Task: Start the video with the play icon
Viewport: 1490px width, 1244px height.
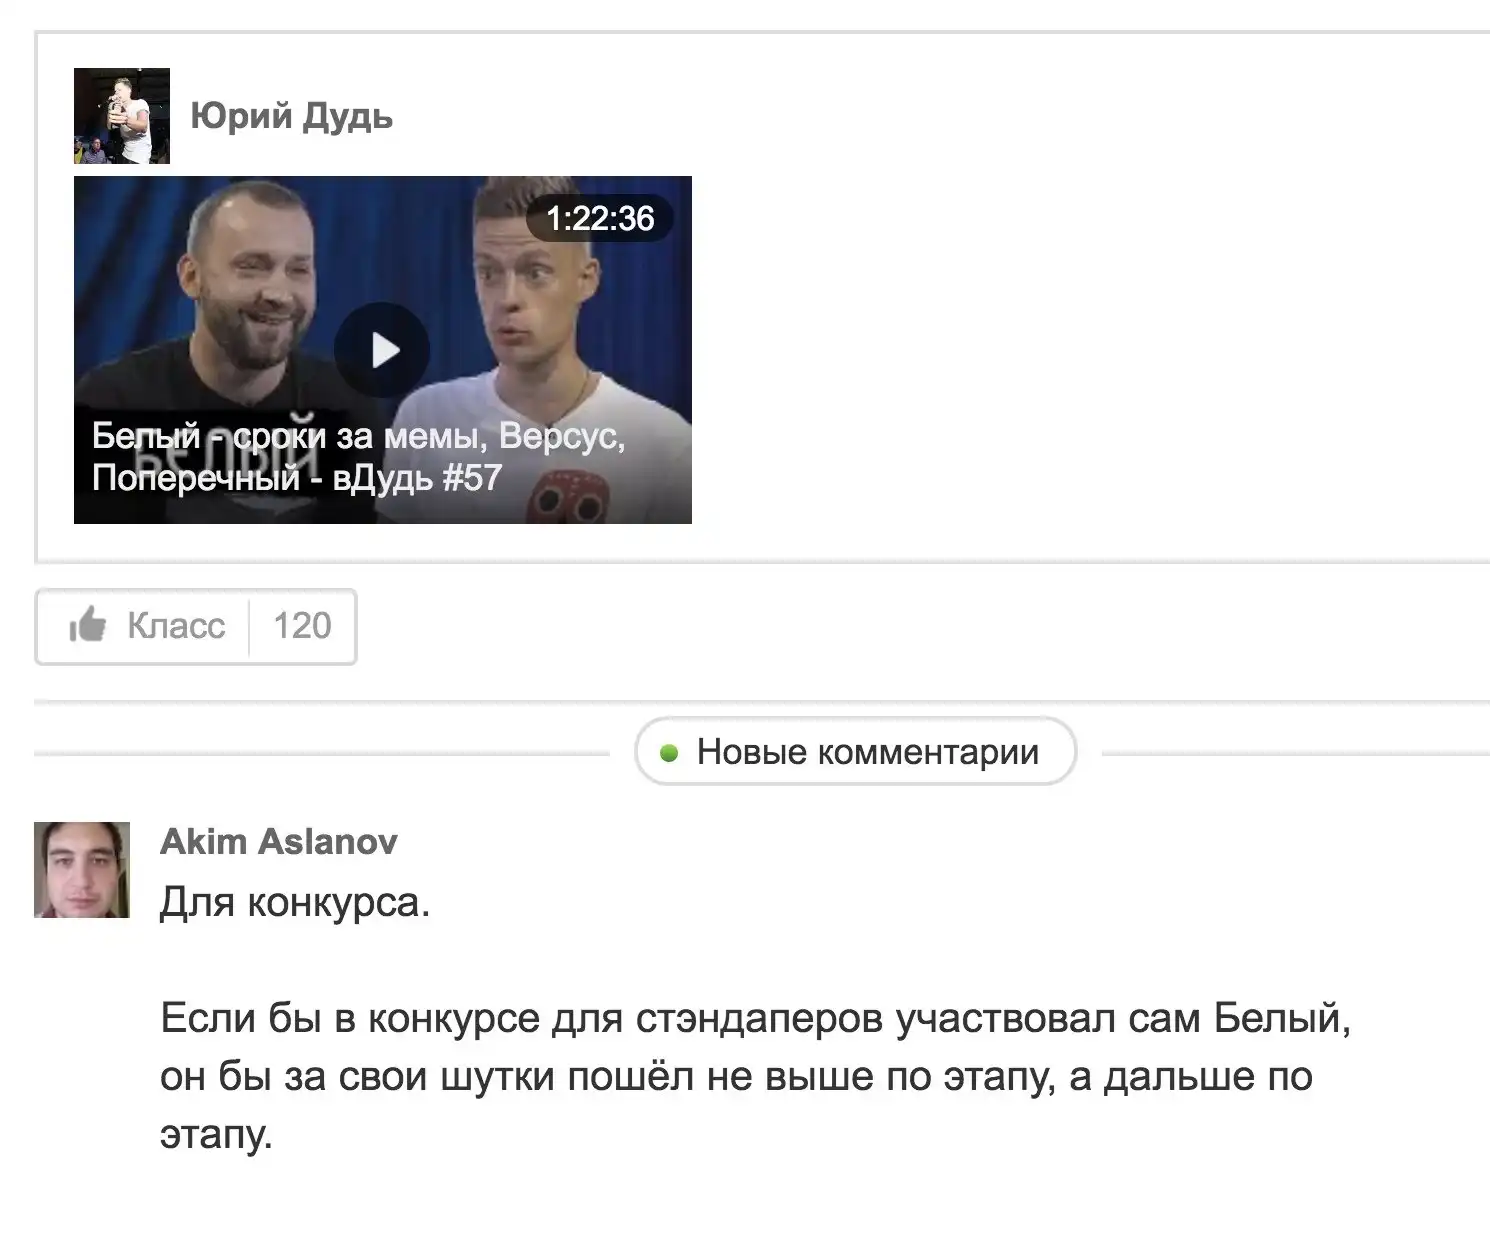Action: [382, 350]
